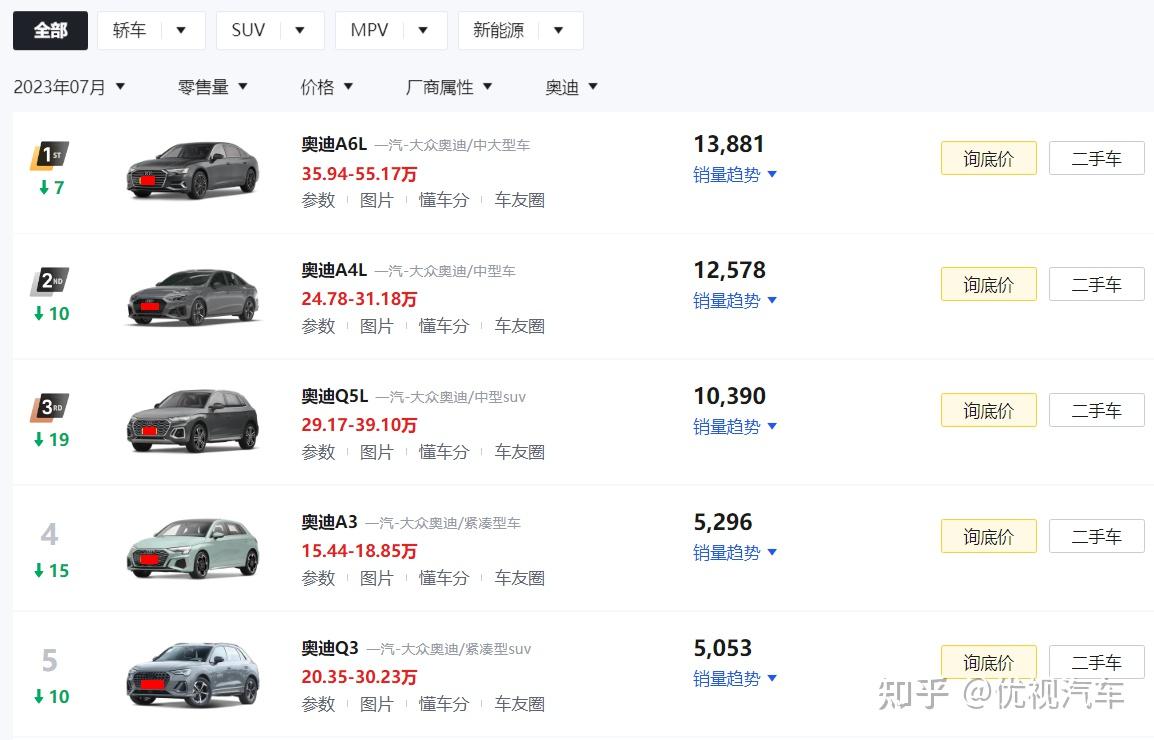Viewport: 1154px width, 740px height.
Task: Open the Audi A6L car thumbnail
Action: (x=193, y=170)
